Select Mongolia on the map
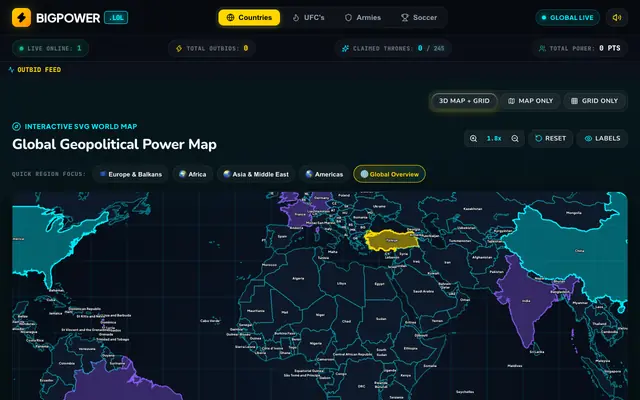Viewport: 640px width, 400px height. [x=573, y=213]
